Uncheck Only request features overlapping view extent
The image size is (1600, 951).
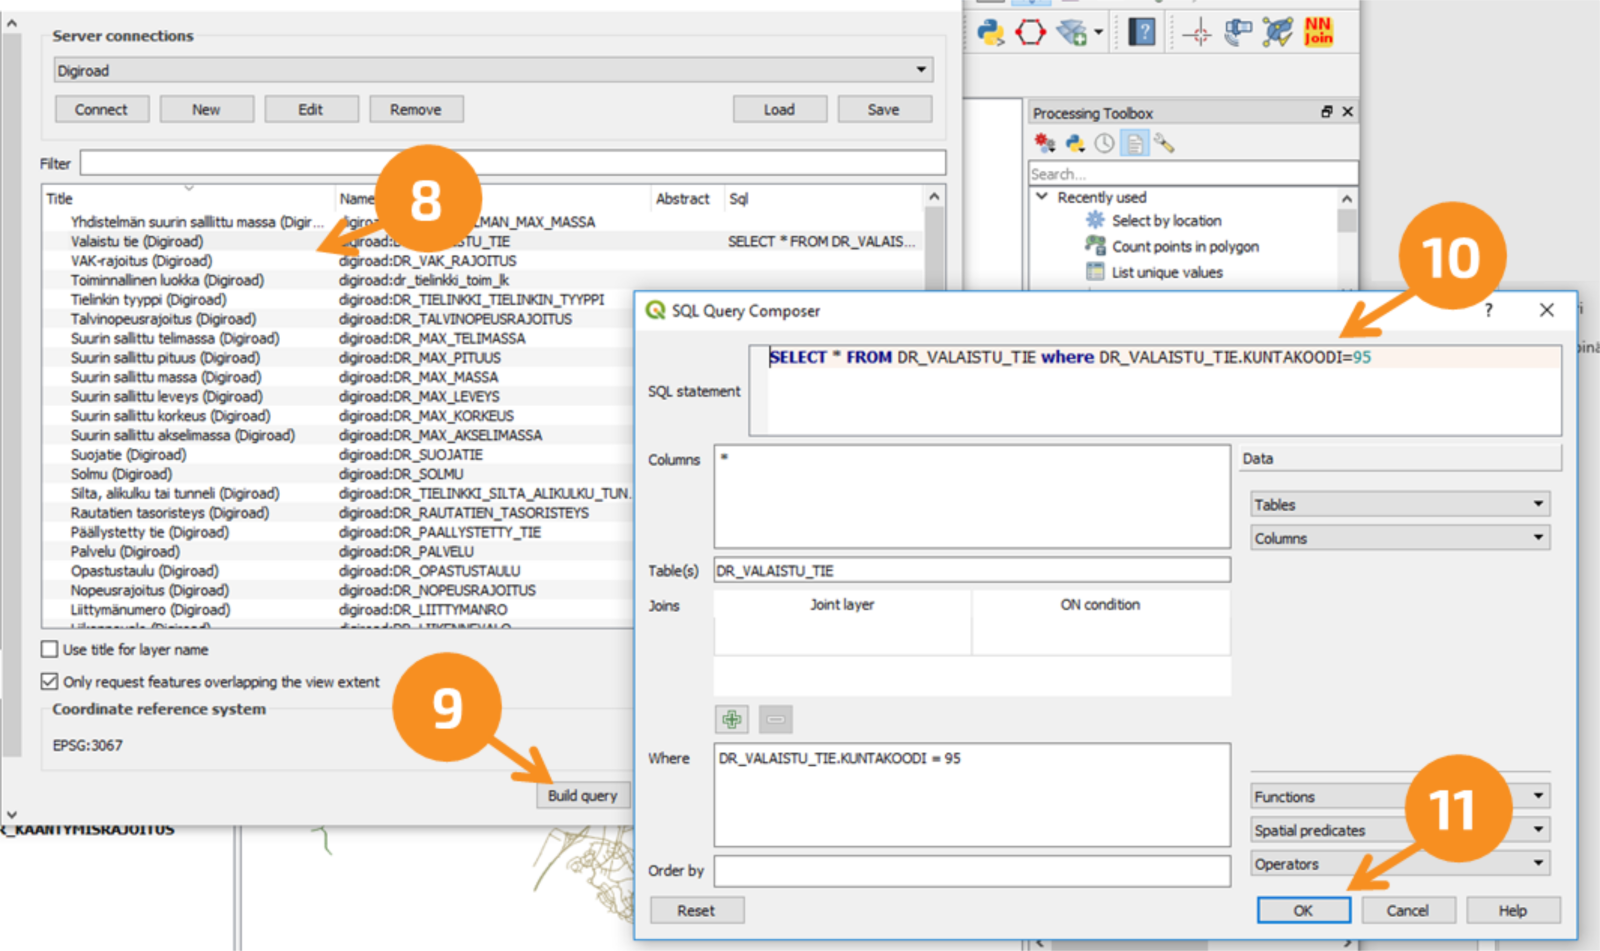49,681
